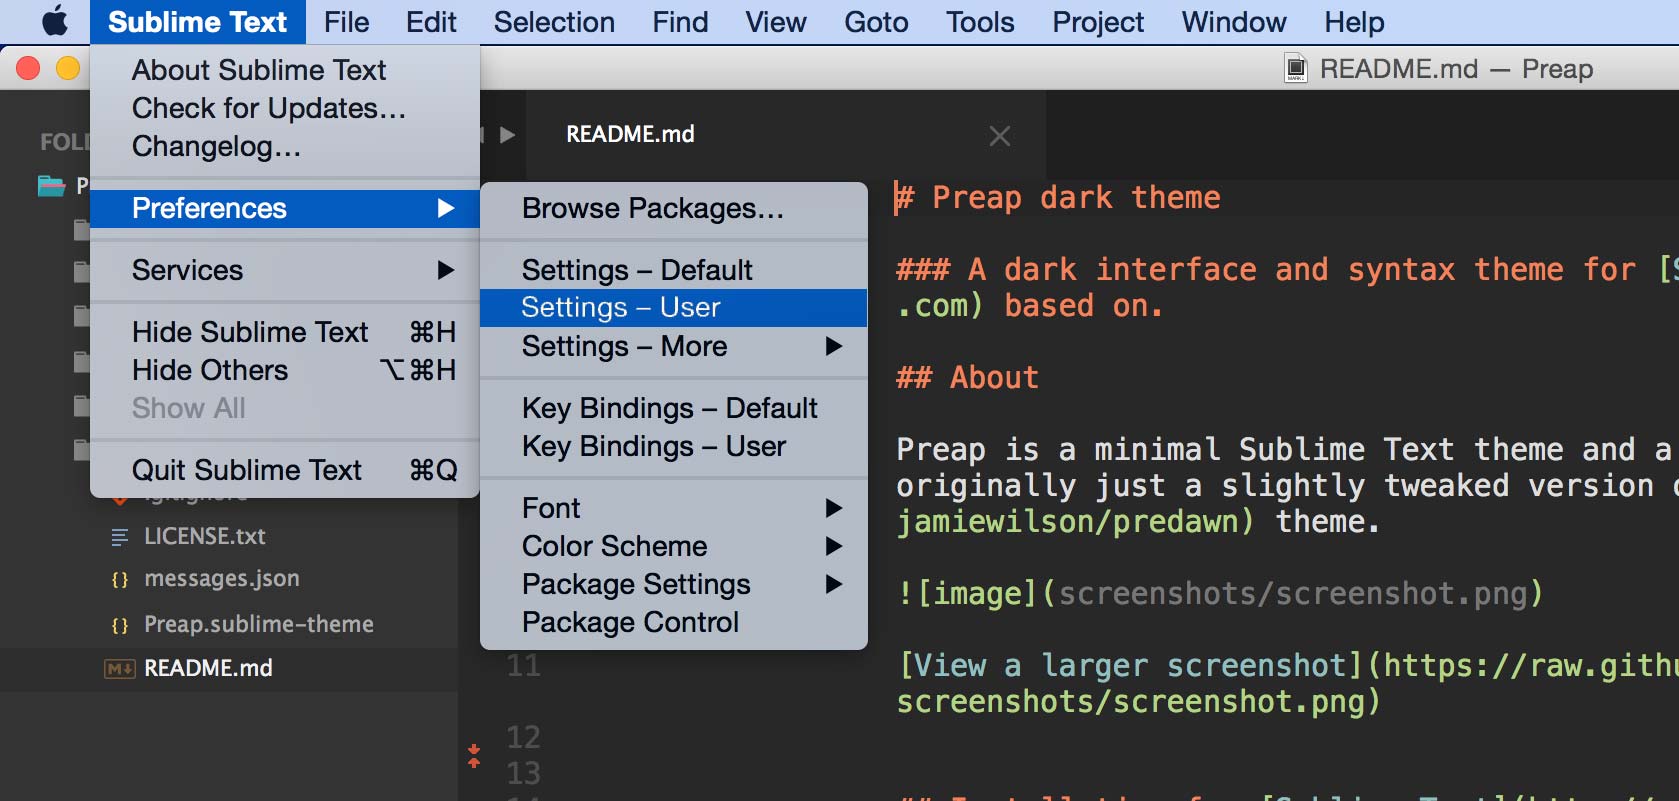Open the Apple menu
The image size is (1679, 801).
pos(56,21)
